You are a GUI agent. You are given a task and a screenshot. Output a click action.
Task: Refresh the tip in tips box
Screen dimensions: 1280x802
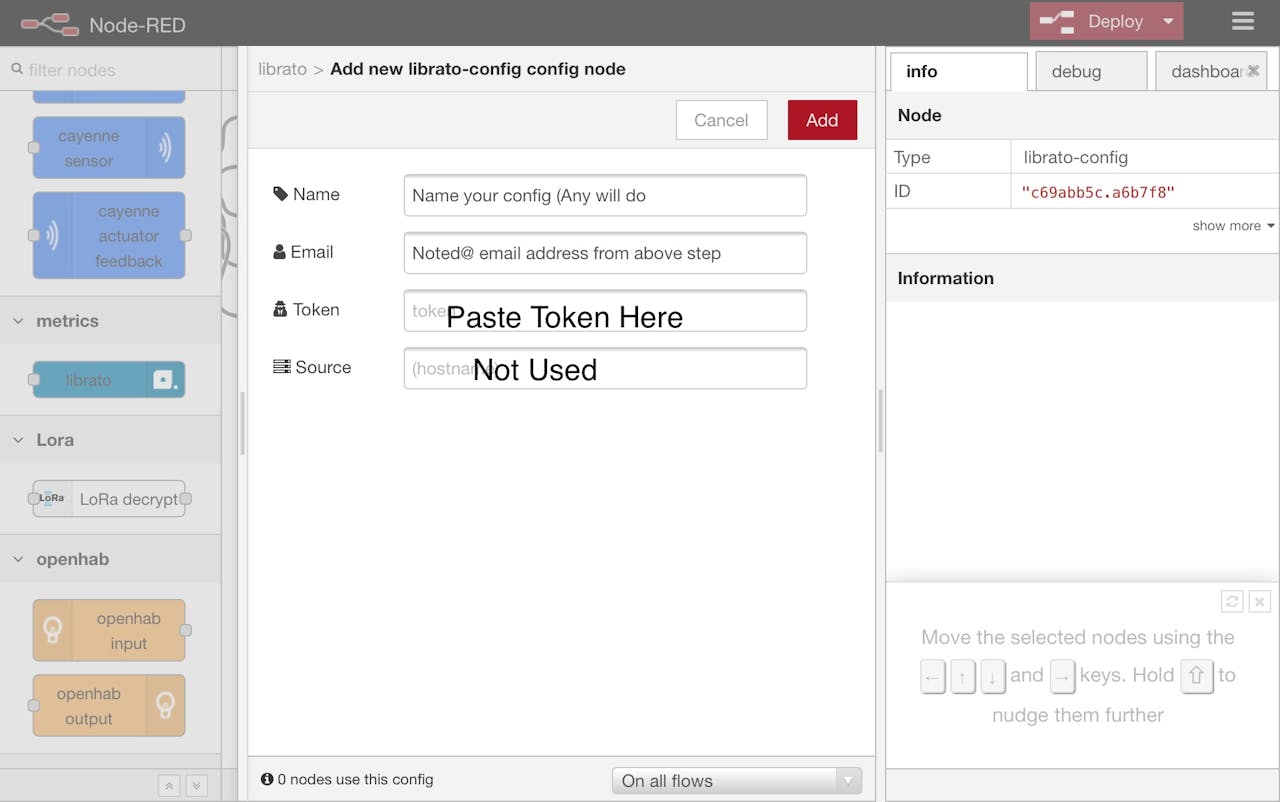[x=1232, y=601]
